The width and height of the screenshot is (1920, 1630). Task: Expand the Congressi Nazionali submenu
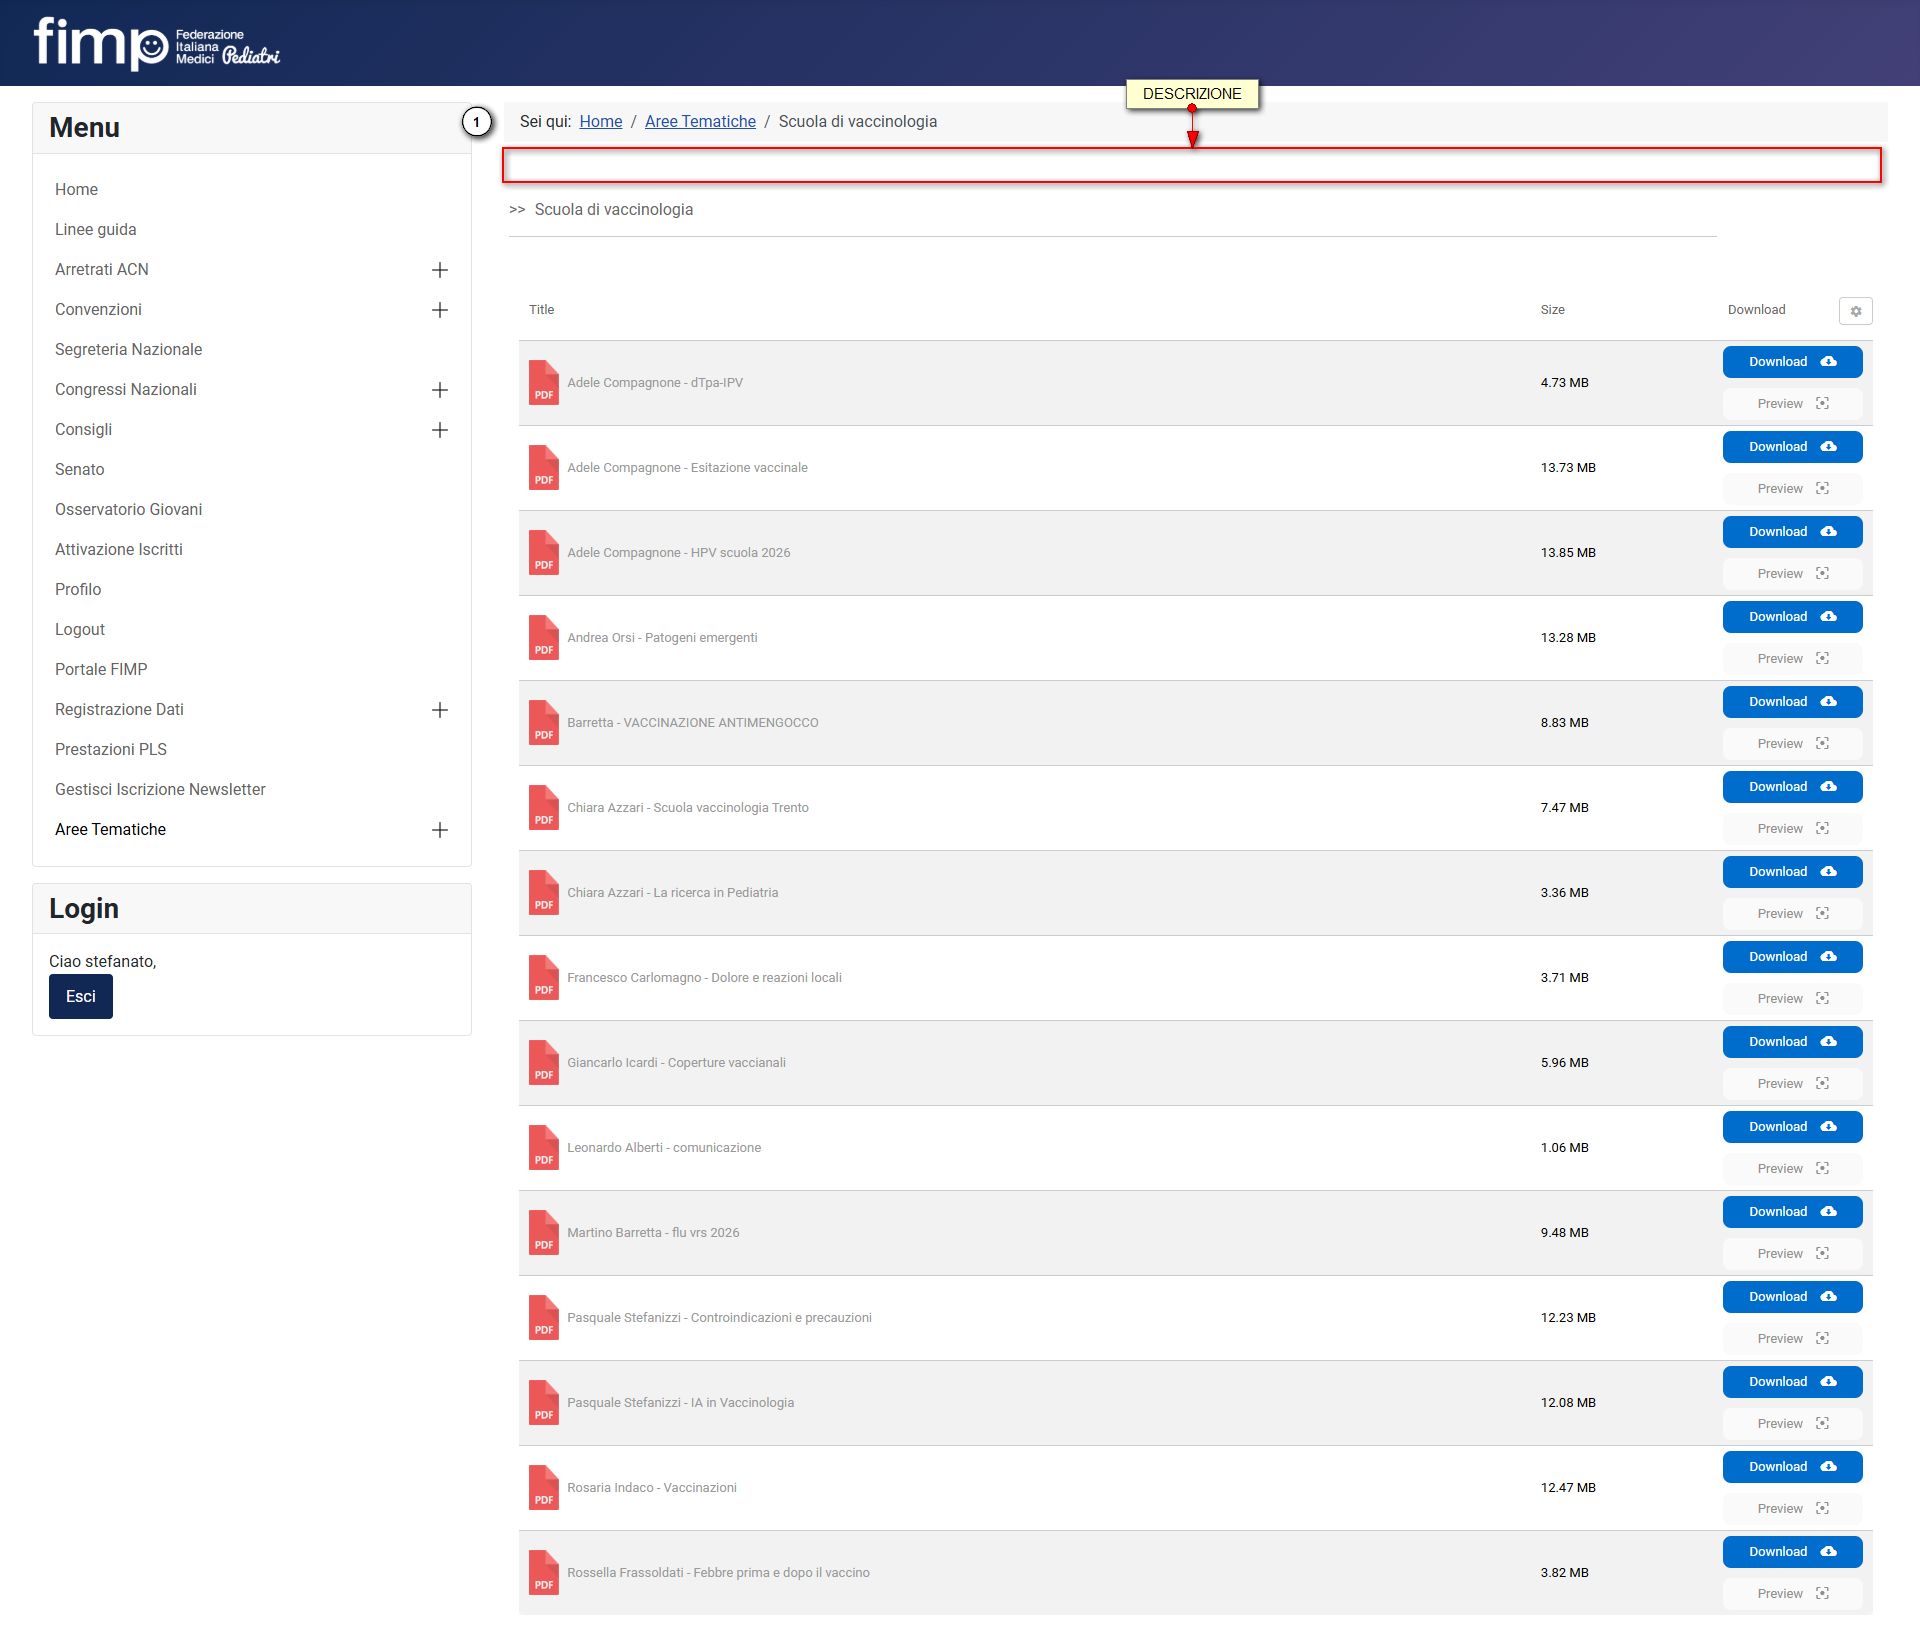pyautogui.click(x=439, y=390)
